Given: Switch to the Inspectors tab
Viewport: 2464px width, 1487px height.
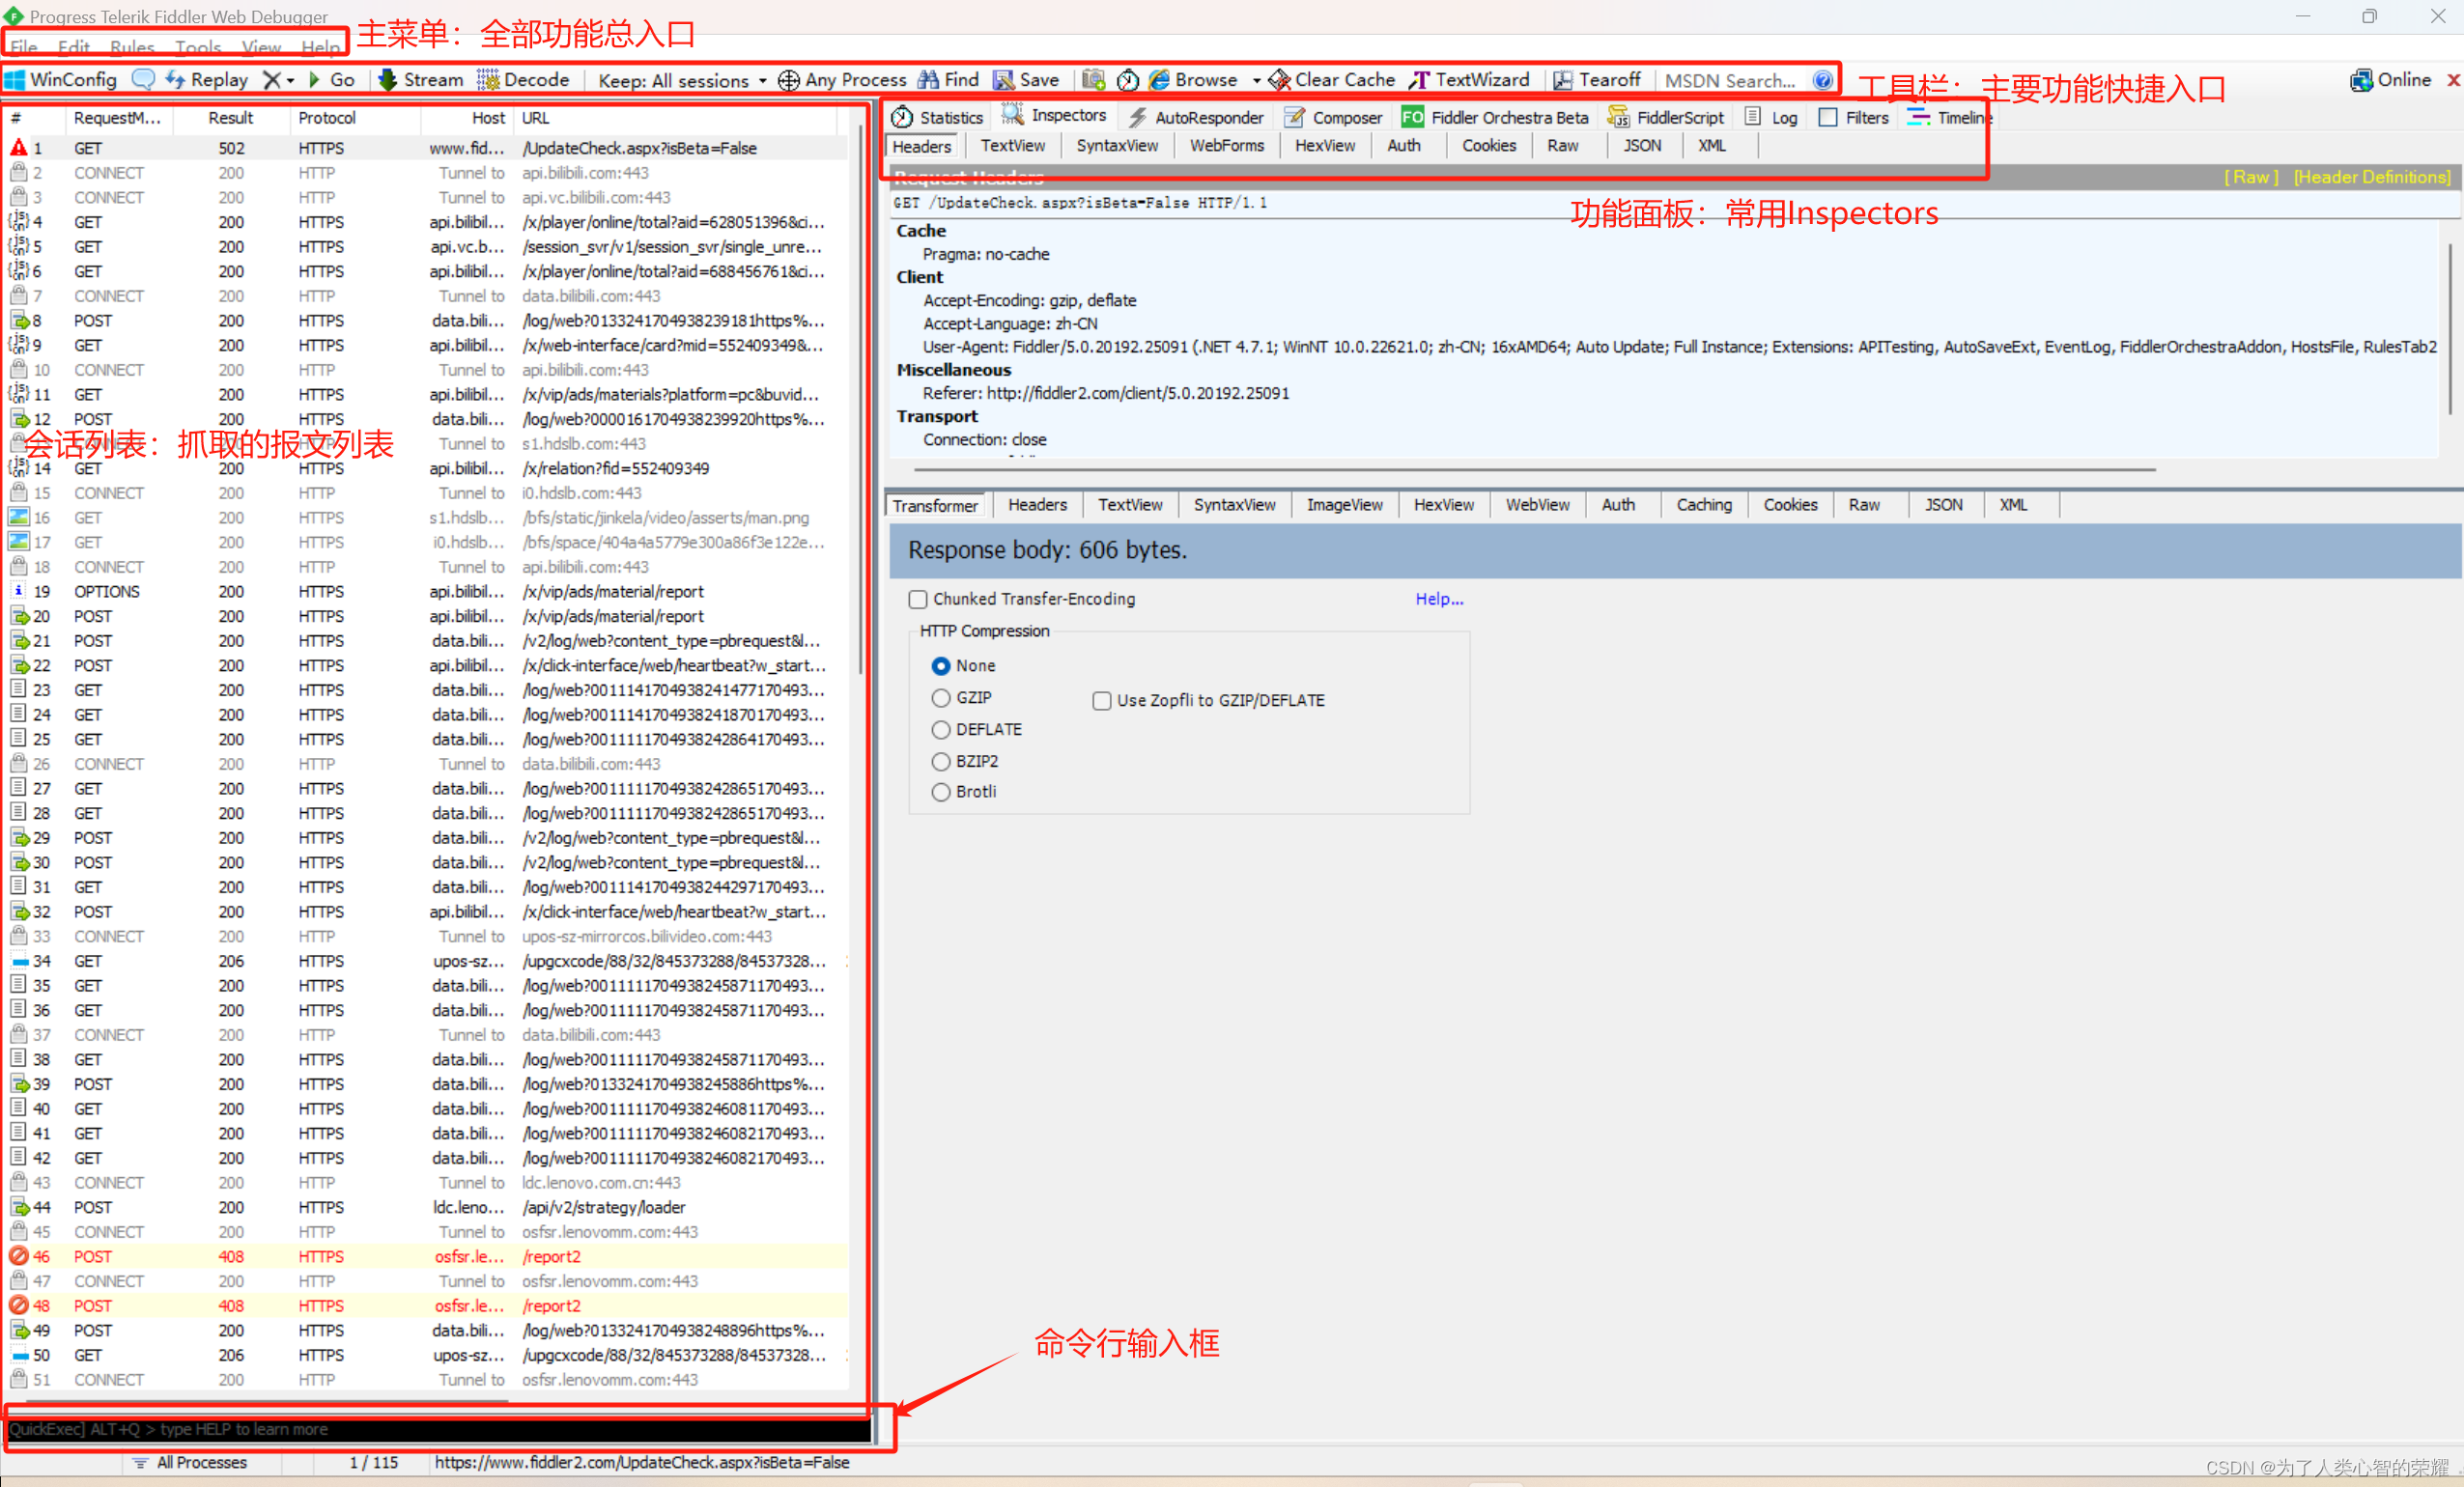Looking at the screenshot, I should [1064, 116].
